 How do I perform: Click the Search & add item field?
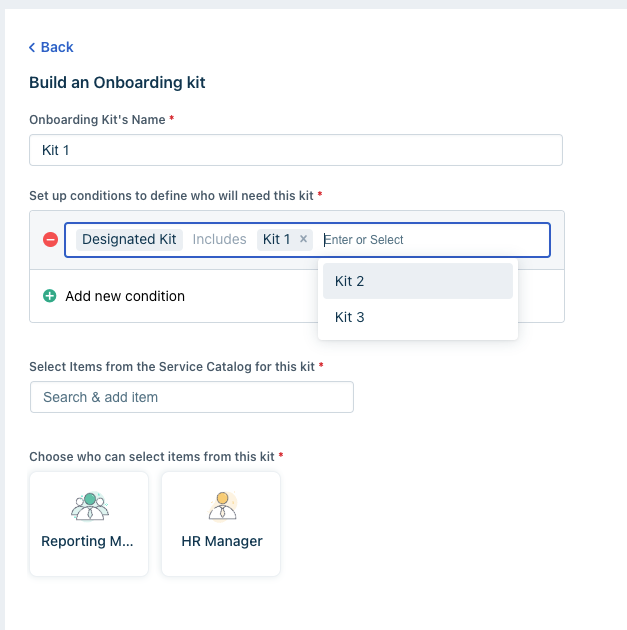[x=192, y=397]
